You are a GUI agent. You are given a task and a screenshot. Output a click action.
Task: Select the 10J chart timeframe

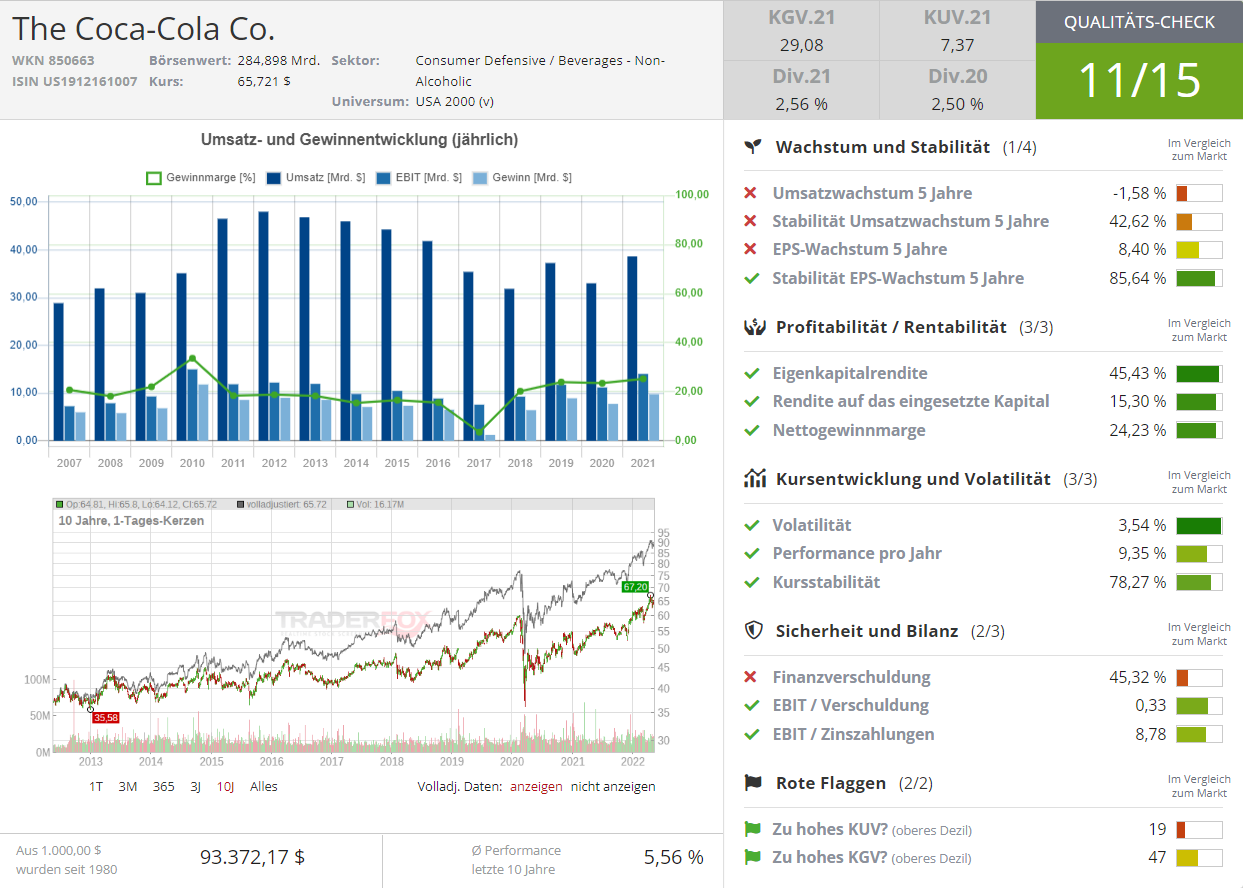point(226,787)
